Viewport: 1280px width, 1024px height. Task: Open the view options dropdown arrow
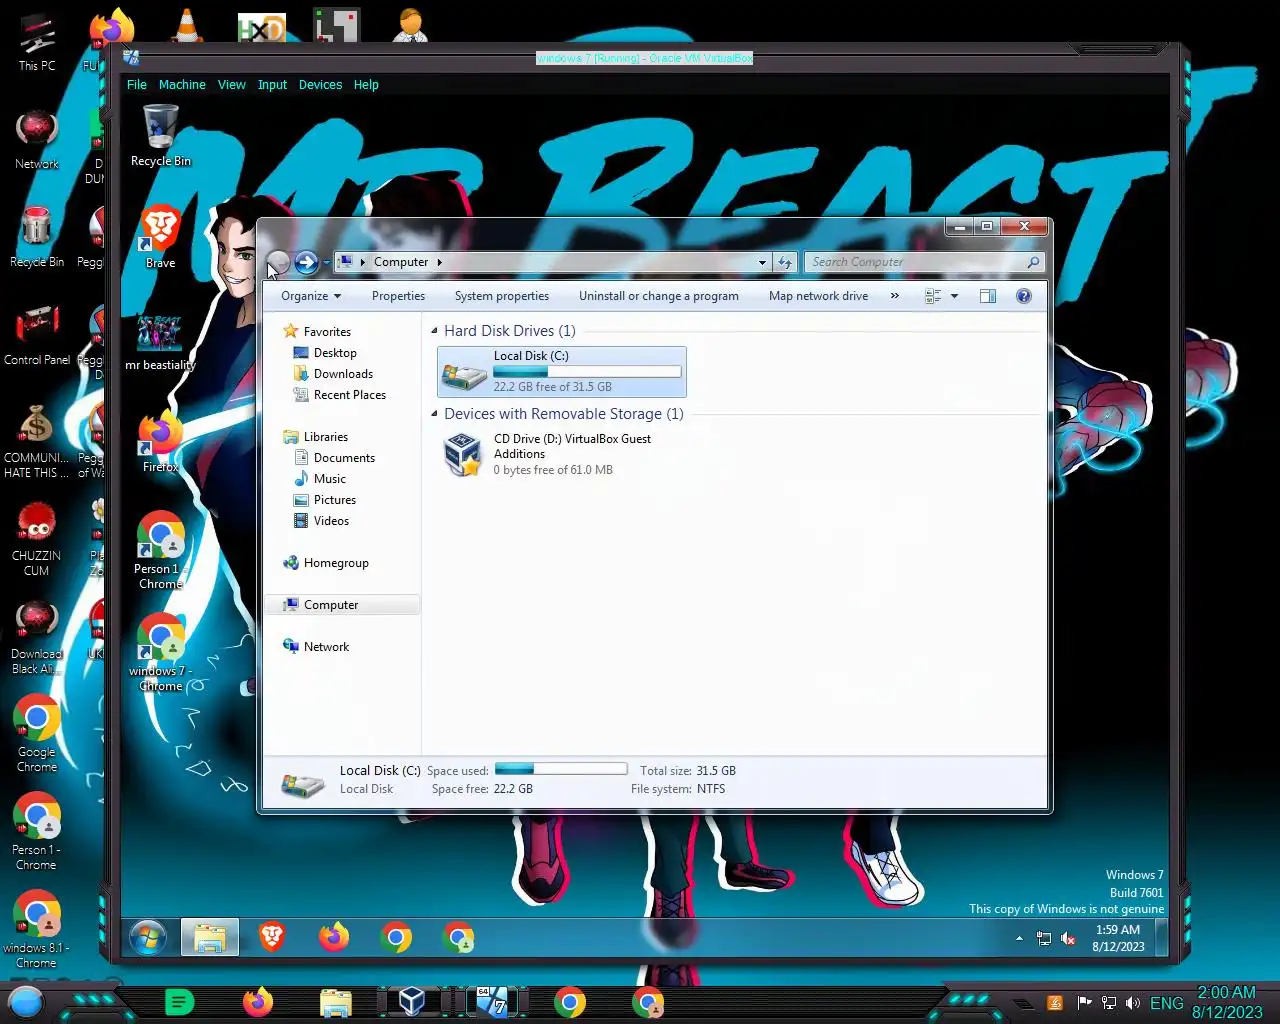(x=954, y=296)
